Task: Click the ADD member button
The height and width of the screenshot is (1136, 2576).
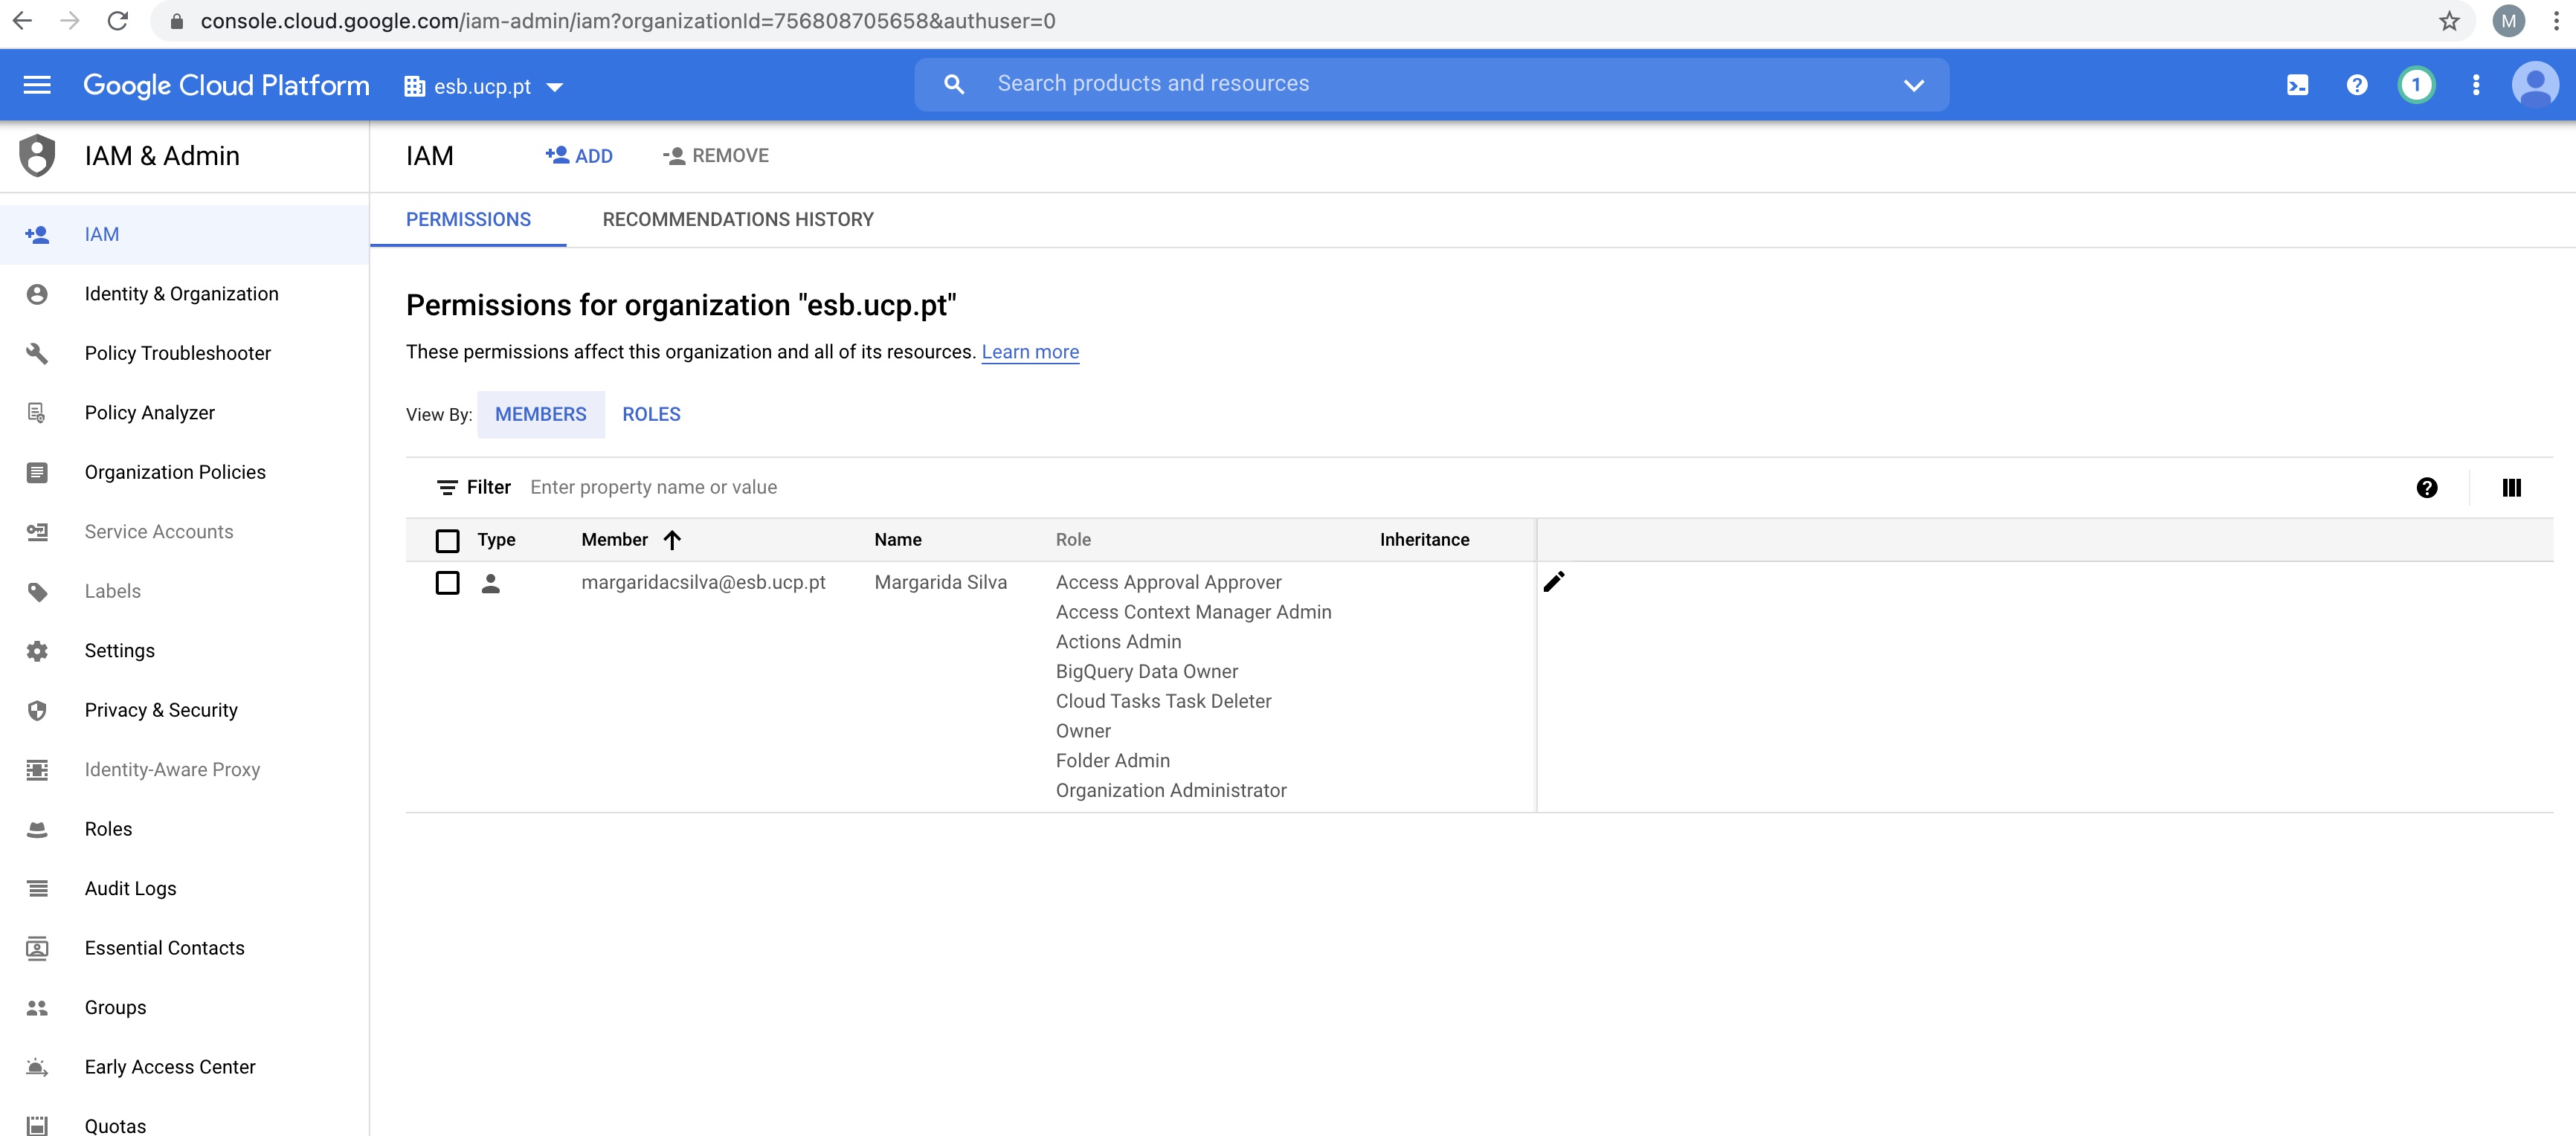Action: point(579,156)
